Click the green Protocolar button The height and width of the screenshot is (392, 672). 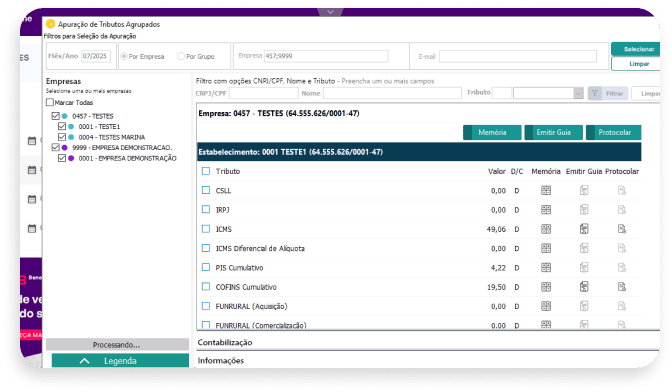point(614,132)
